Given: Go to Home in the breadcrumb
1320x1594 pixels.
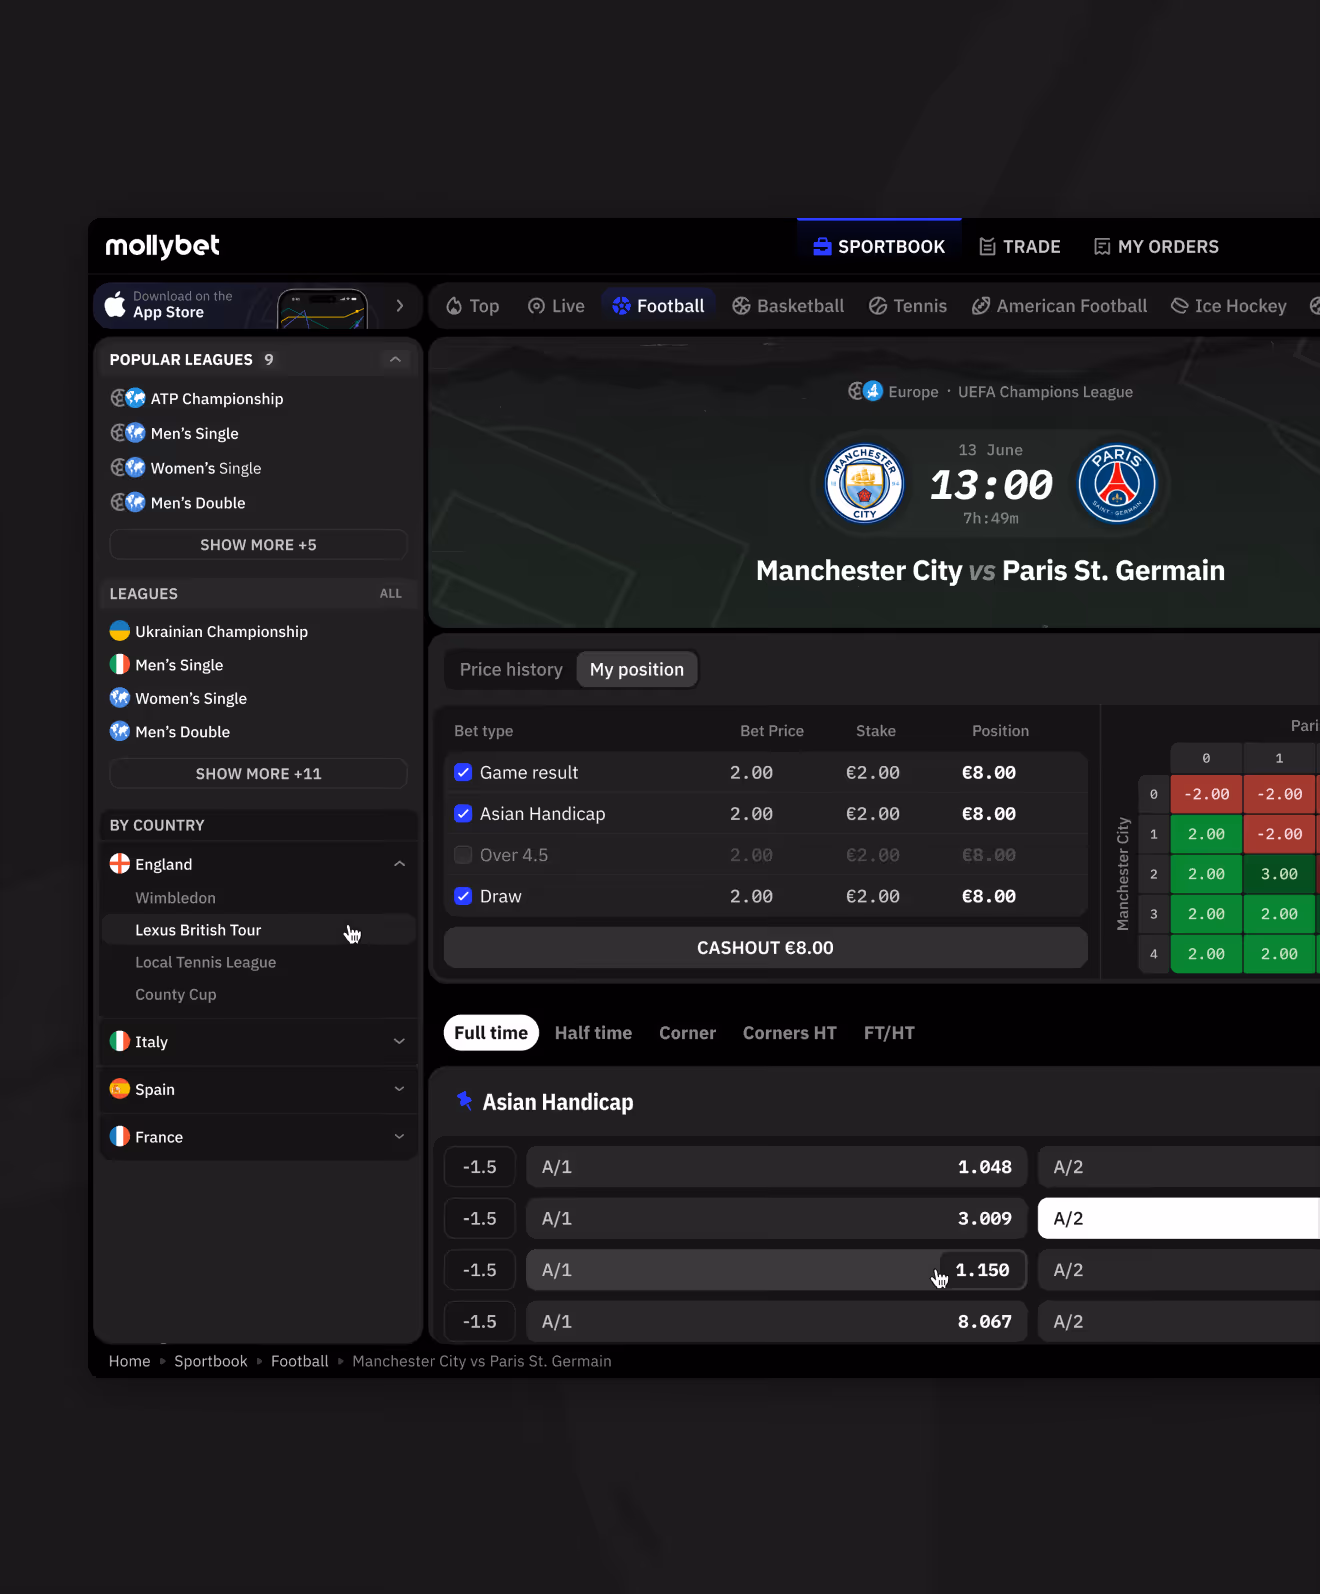Looking at the screenshot, I should (129, 1361).
